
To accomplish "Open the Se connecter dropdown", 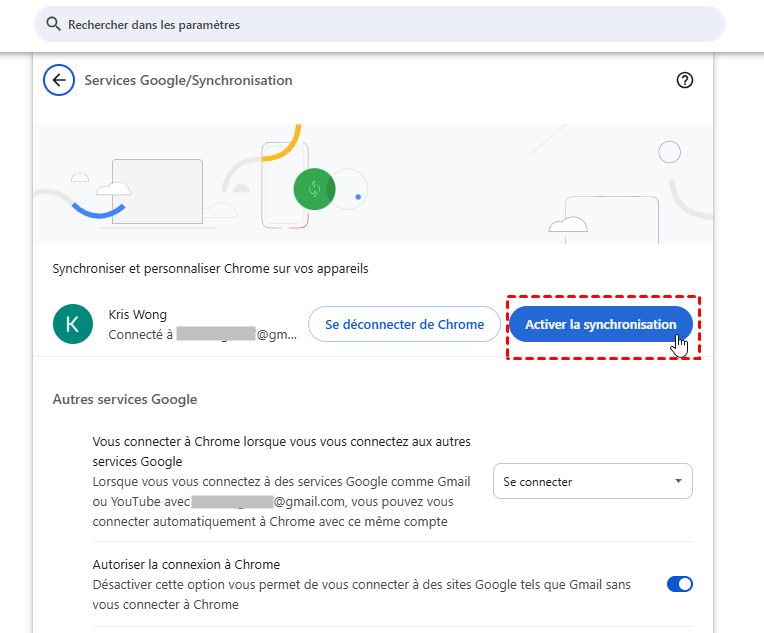I will point(592,481).
